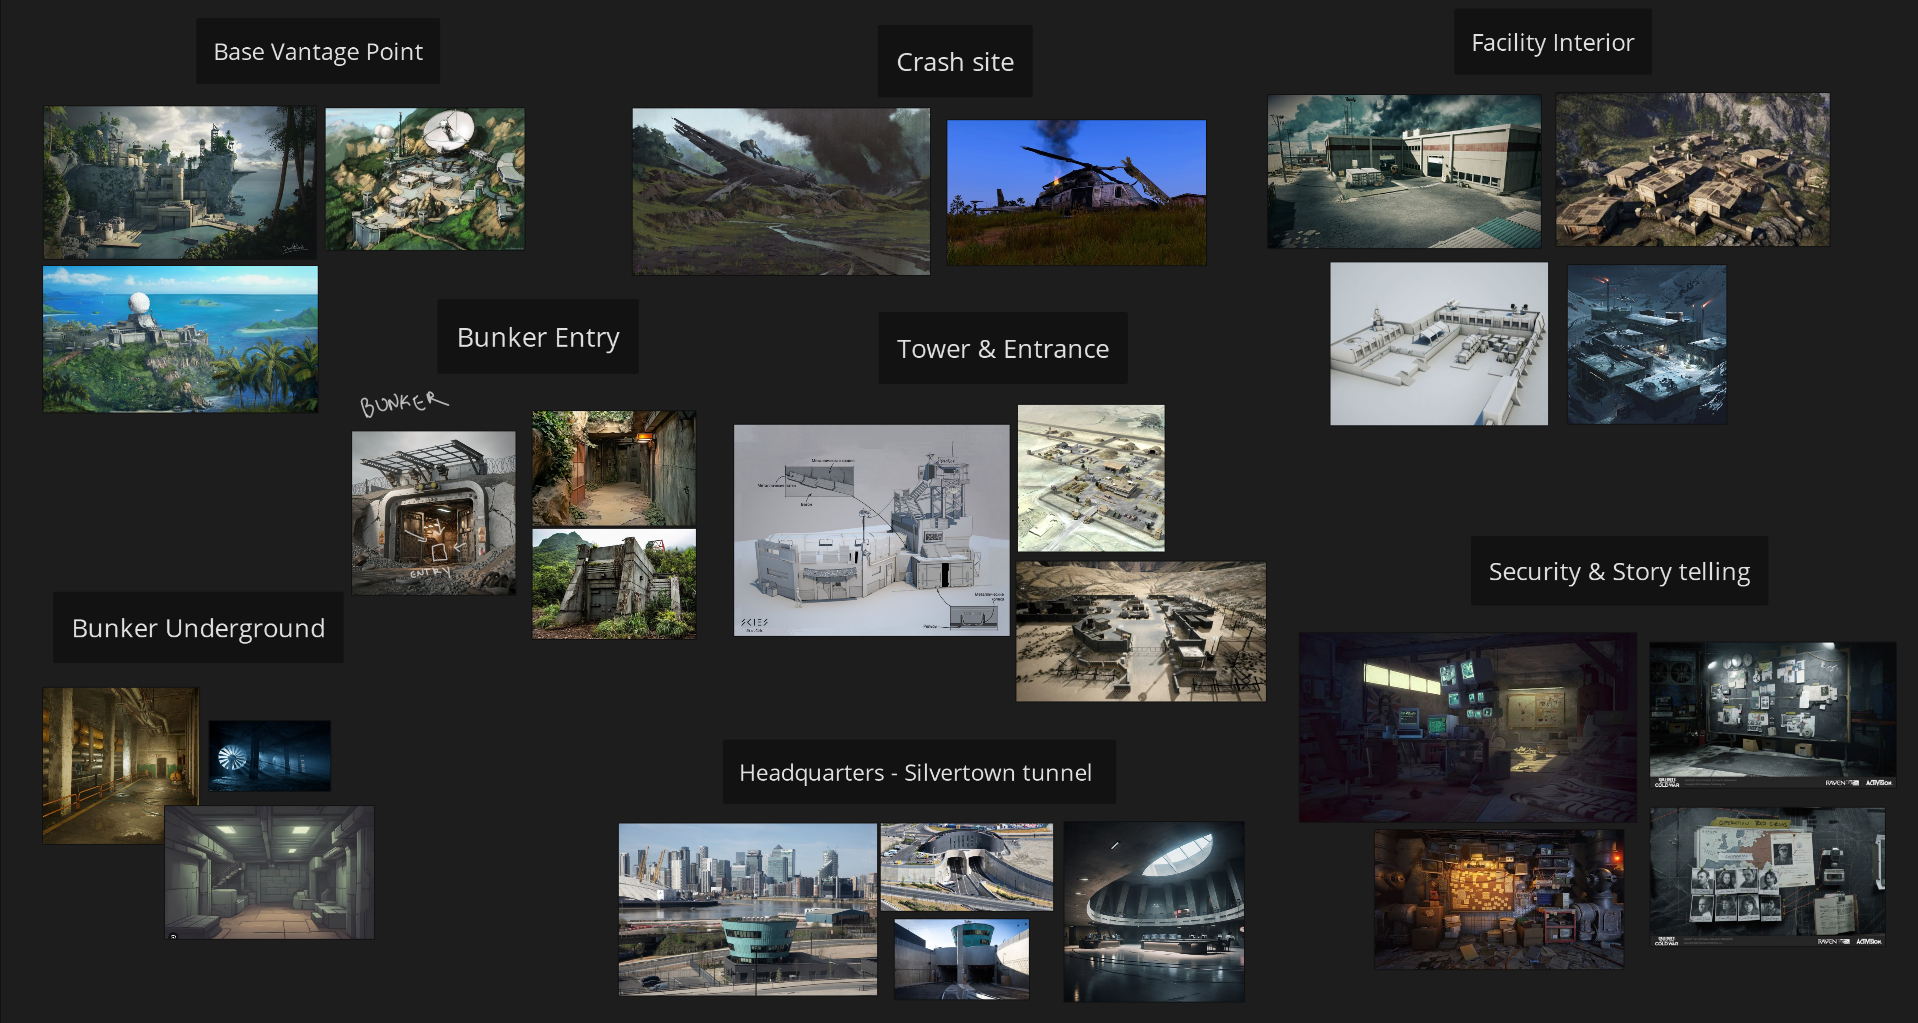Select the aerial tunnel portal render
Screen dimensions: 1918x1023
[x=966, y=867]
